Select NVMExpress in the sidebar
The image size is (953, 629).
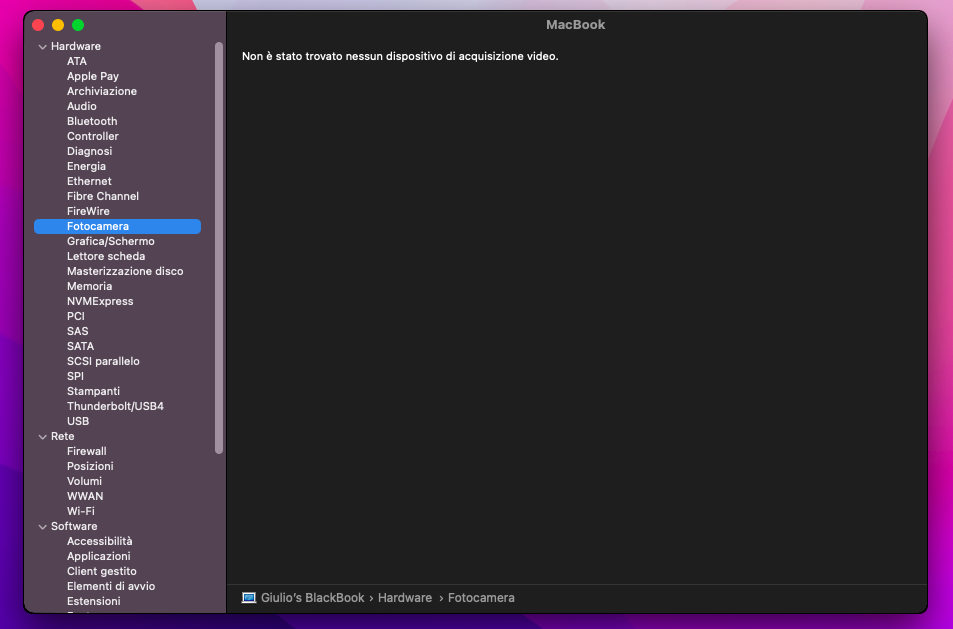(x=100, y=301)
